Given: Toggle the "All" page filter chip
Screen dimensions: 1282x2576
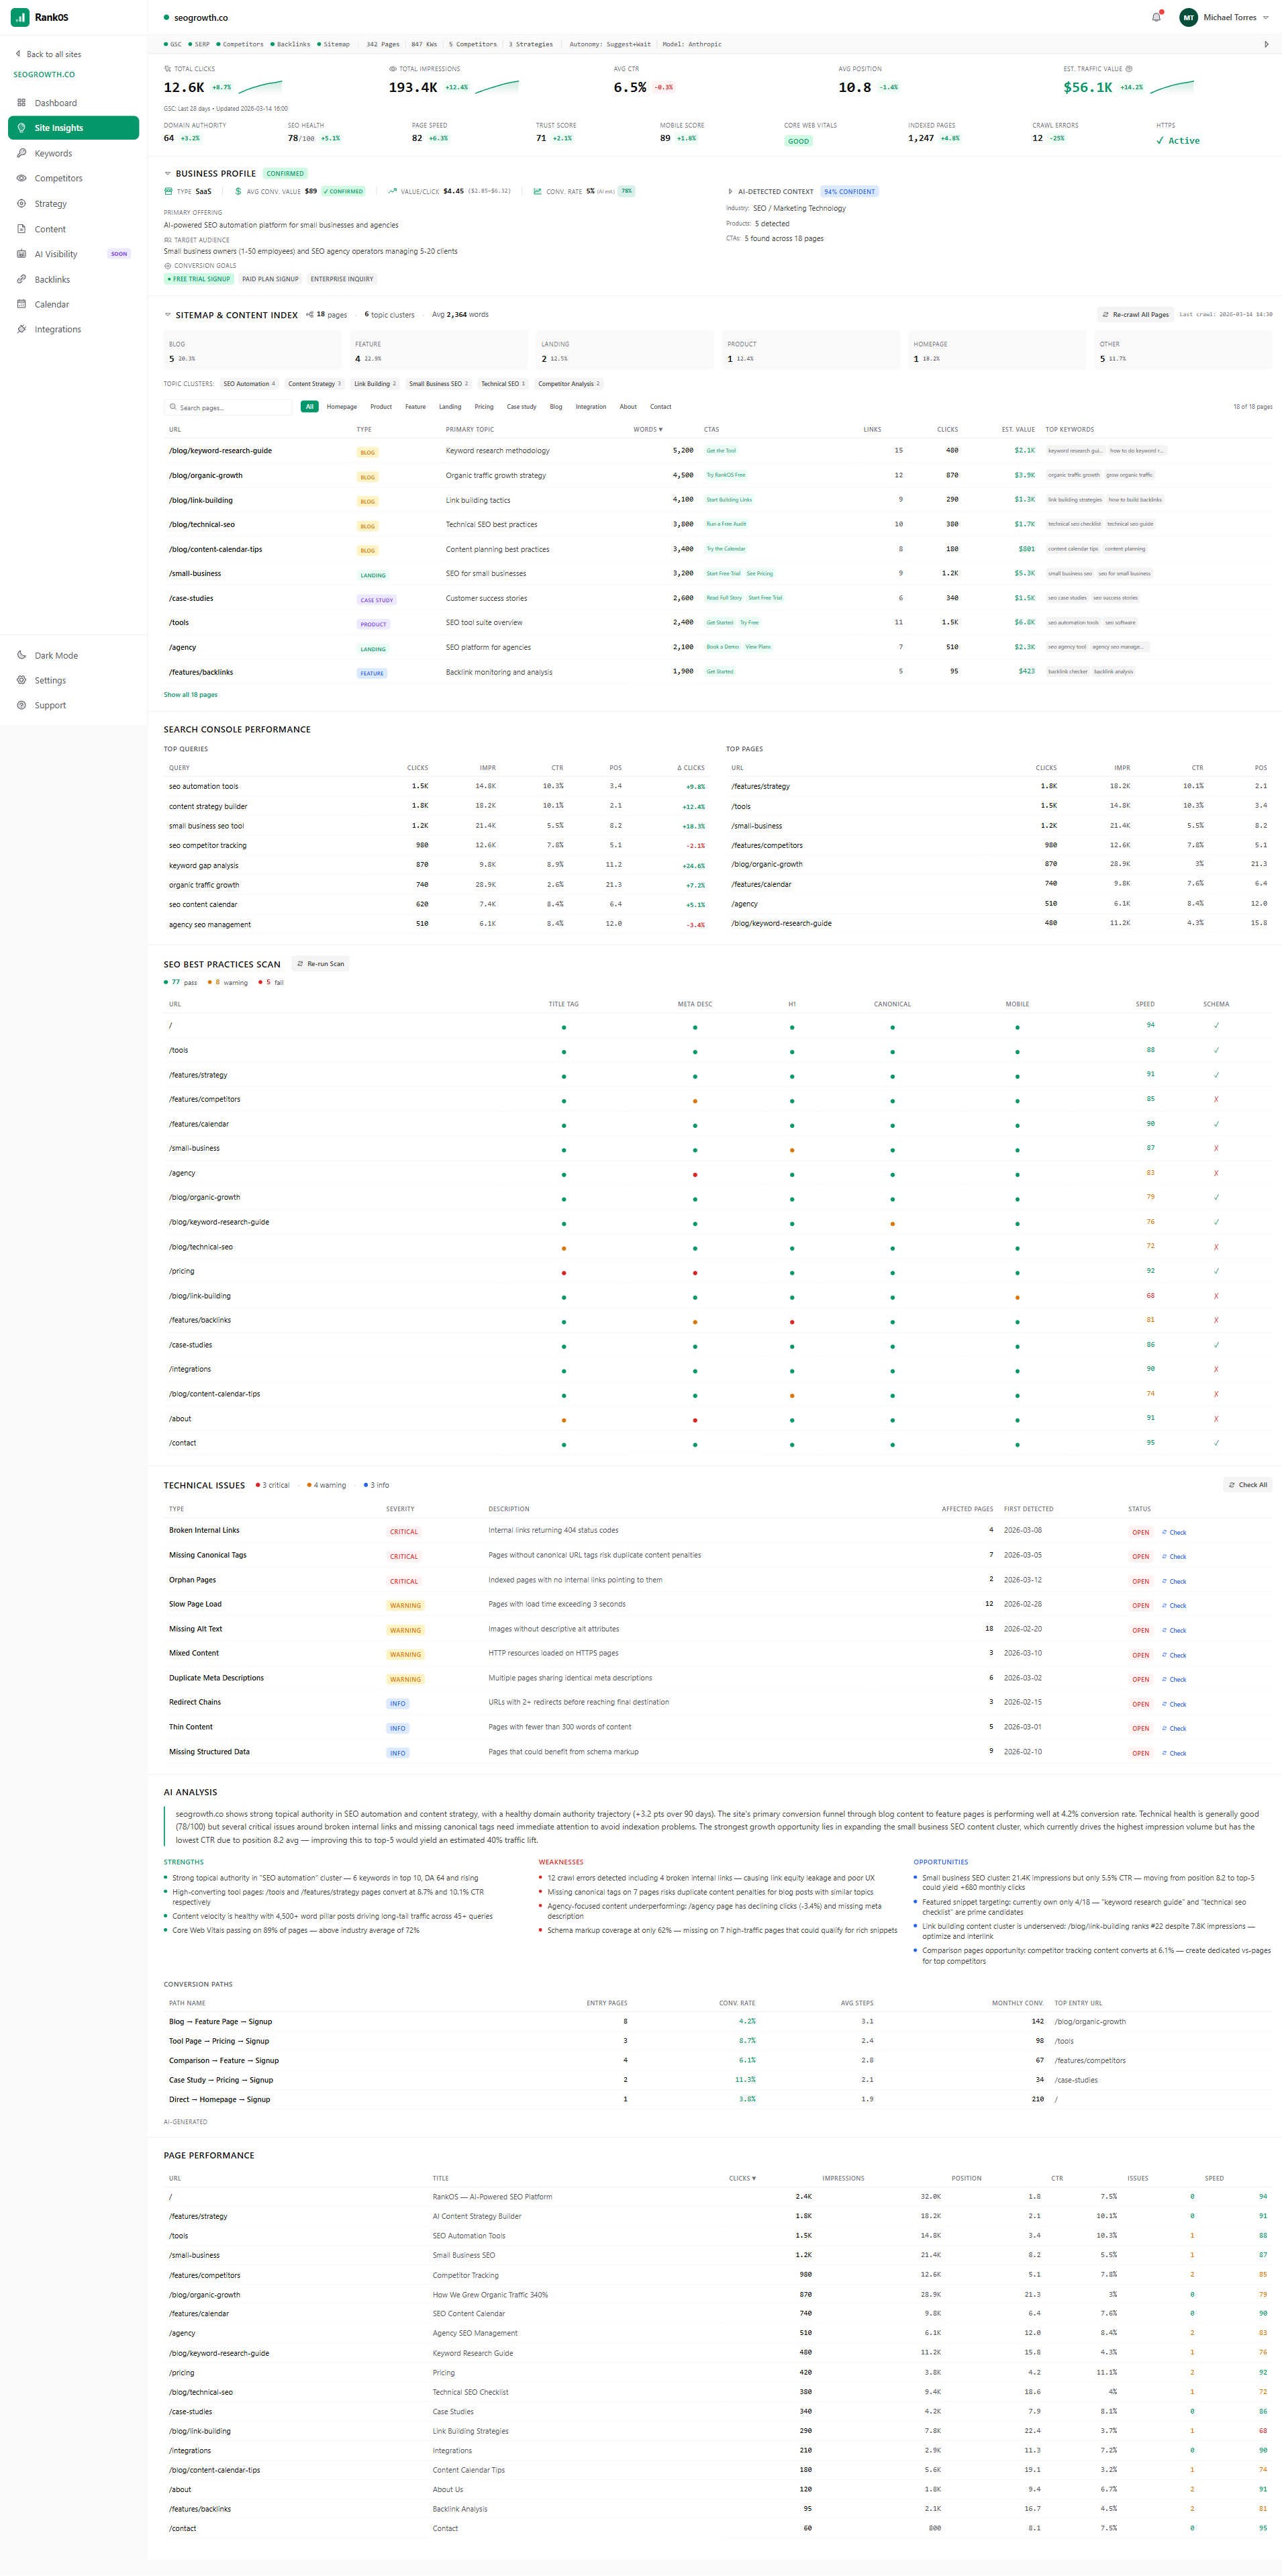Looking at the screenshot, I should (309, 407).
